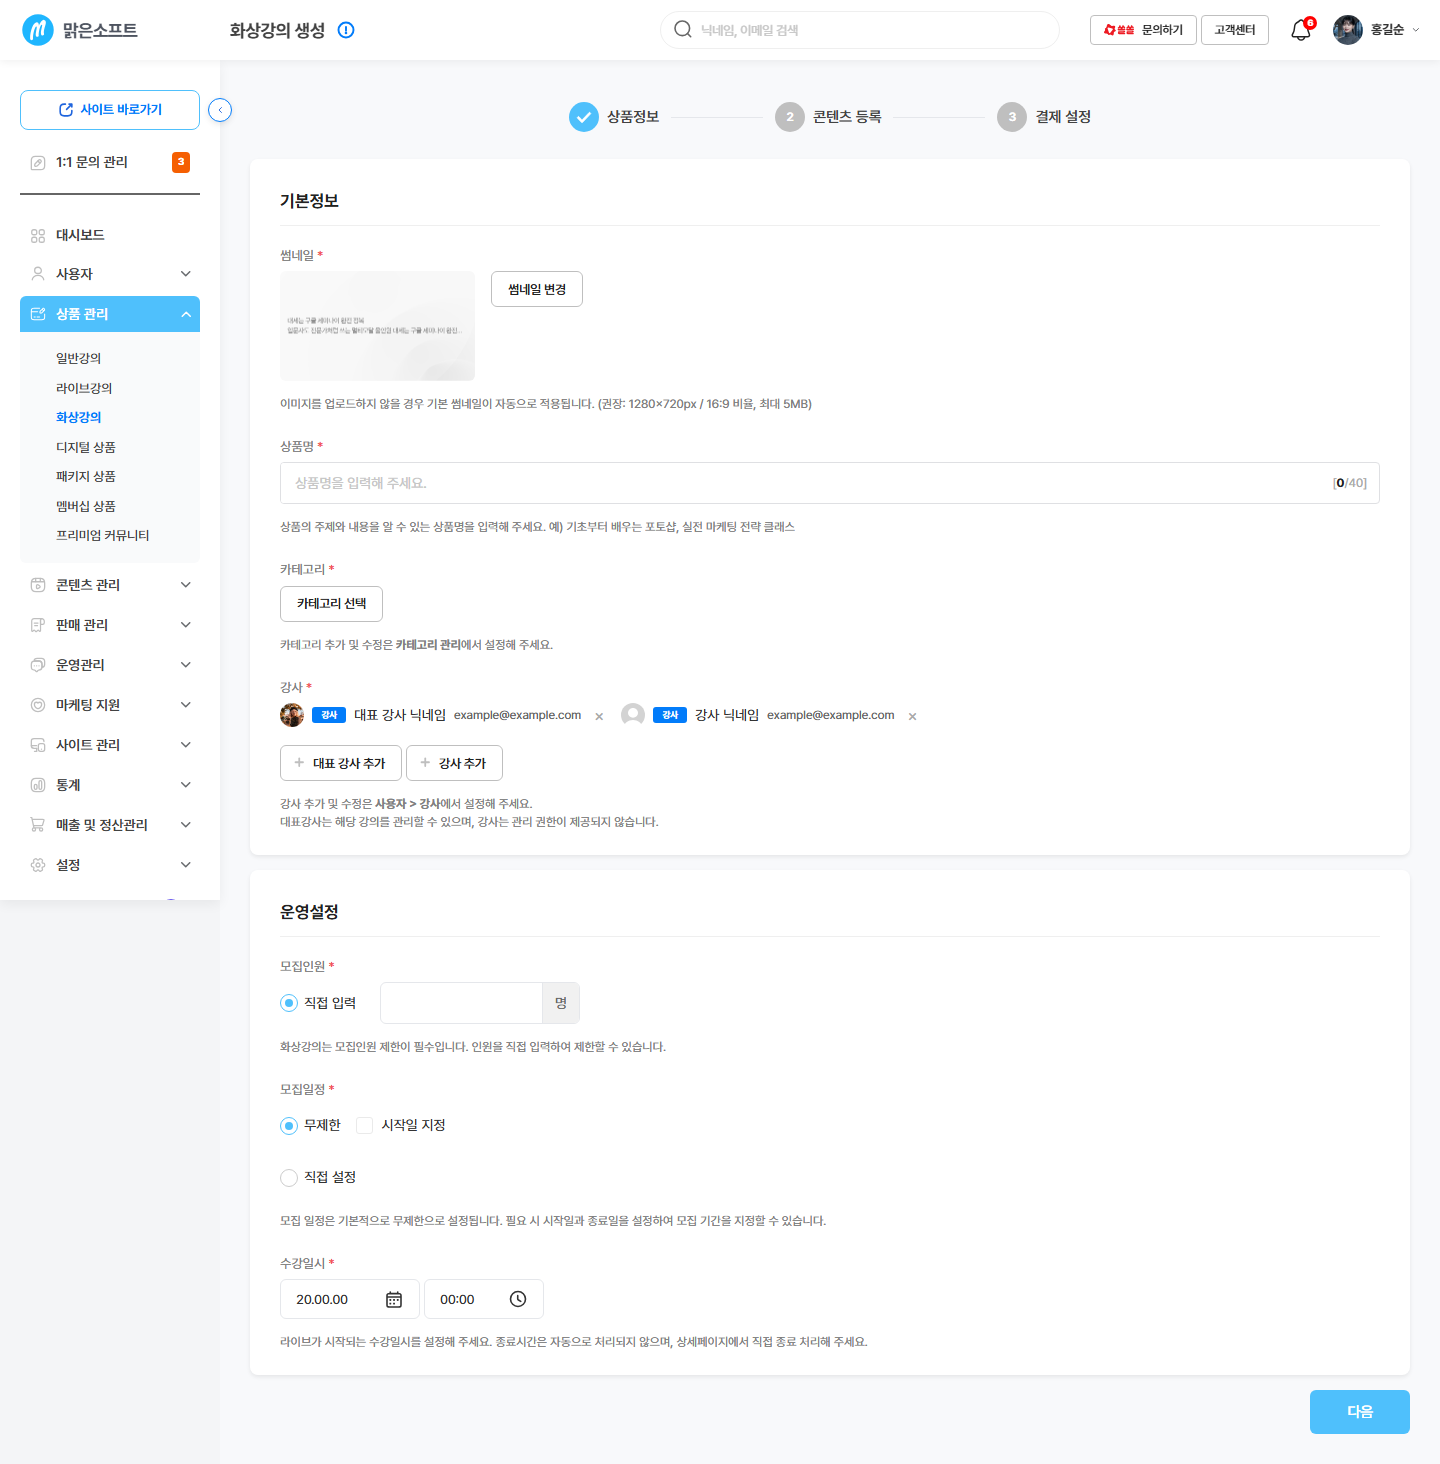Click the 카테고리 선택 button

click(x=331, y=604)
